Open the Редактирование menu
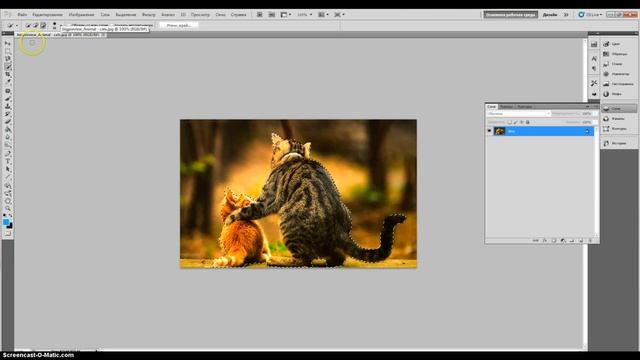 47,15
